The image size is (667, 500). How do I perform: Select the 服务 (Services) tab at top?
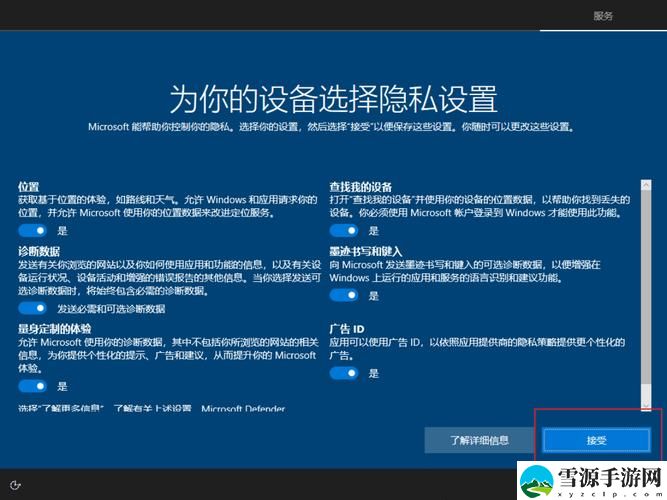tap(603, 16)
